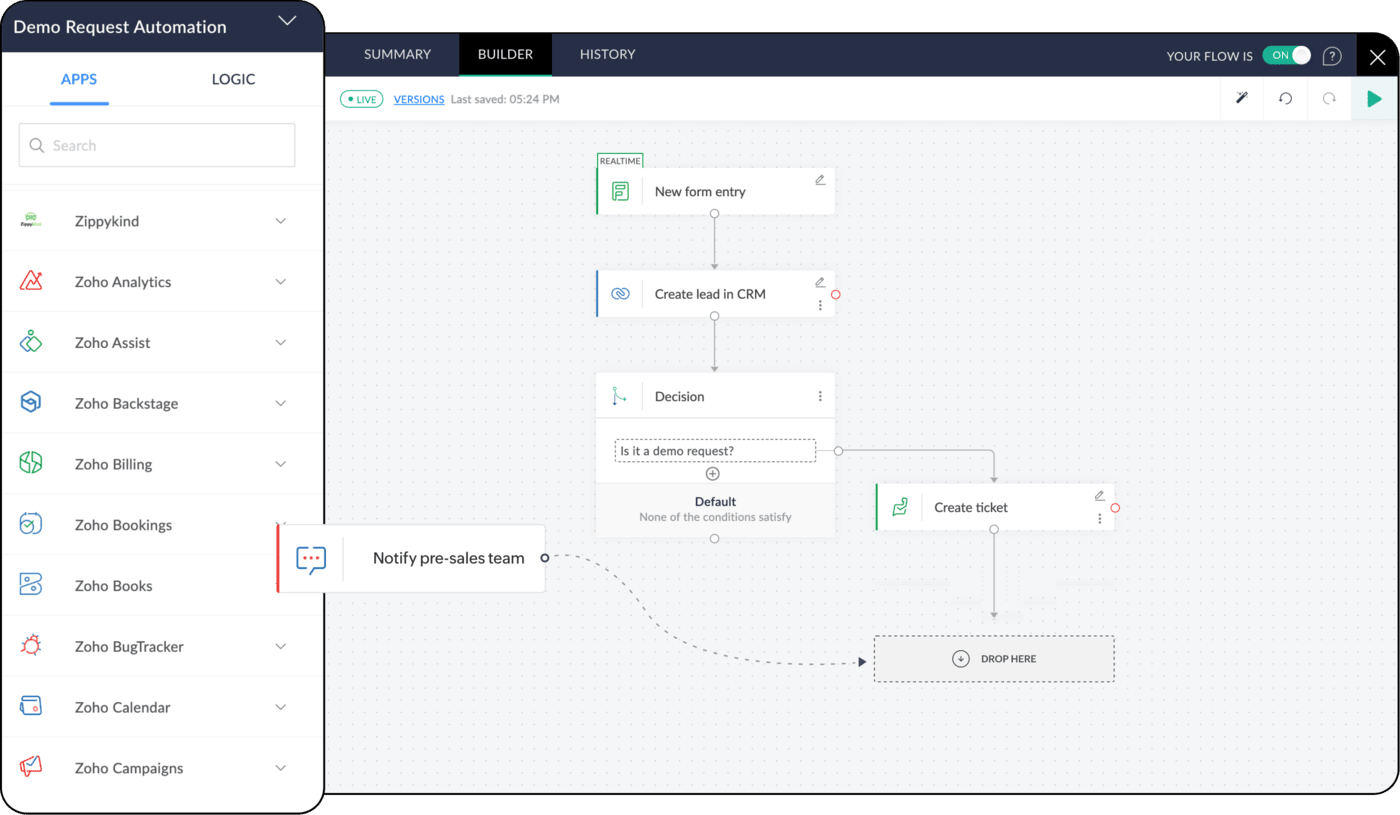
Task: Expand Zoho Campaigns chevron
Action: coord(281,768)
